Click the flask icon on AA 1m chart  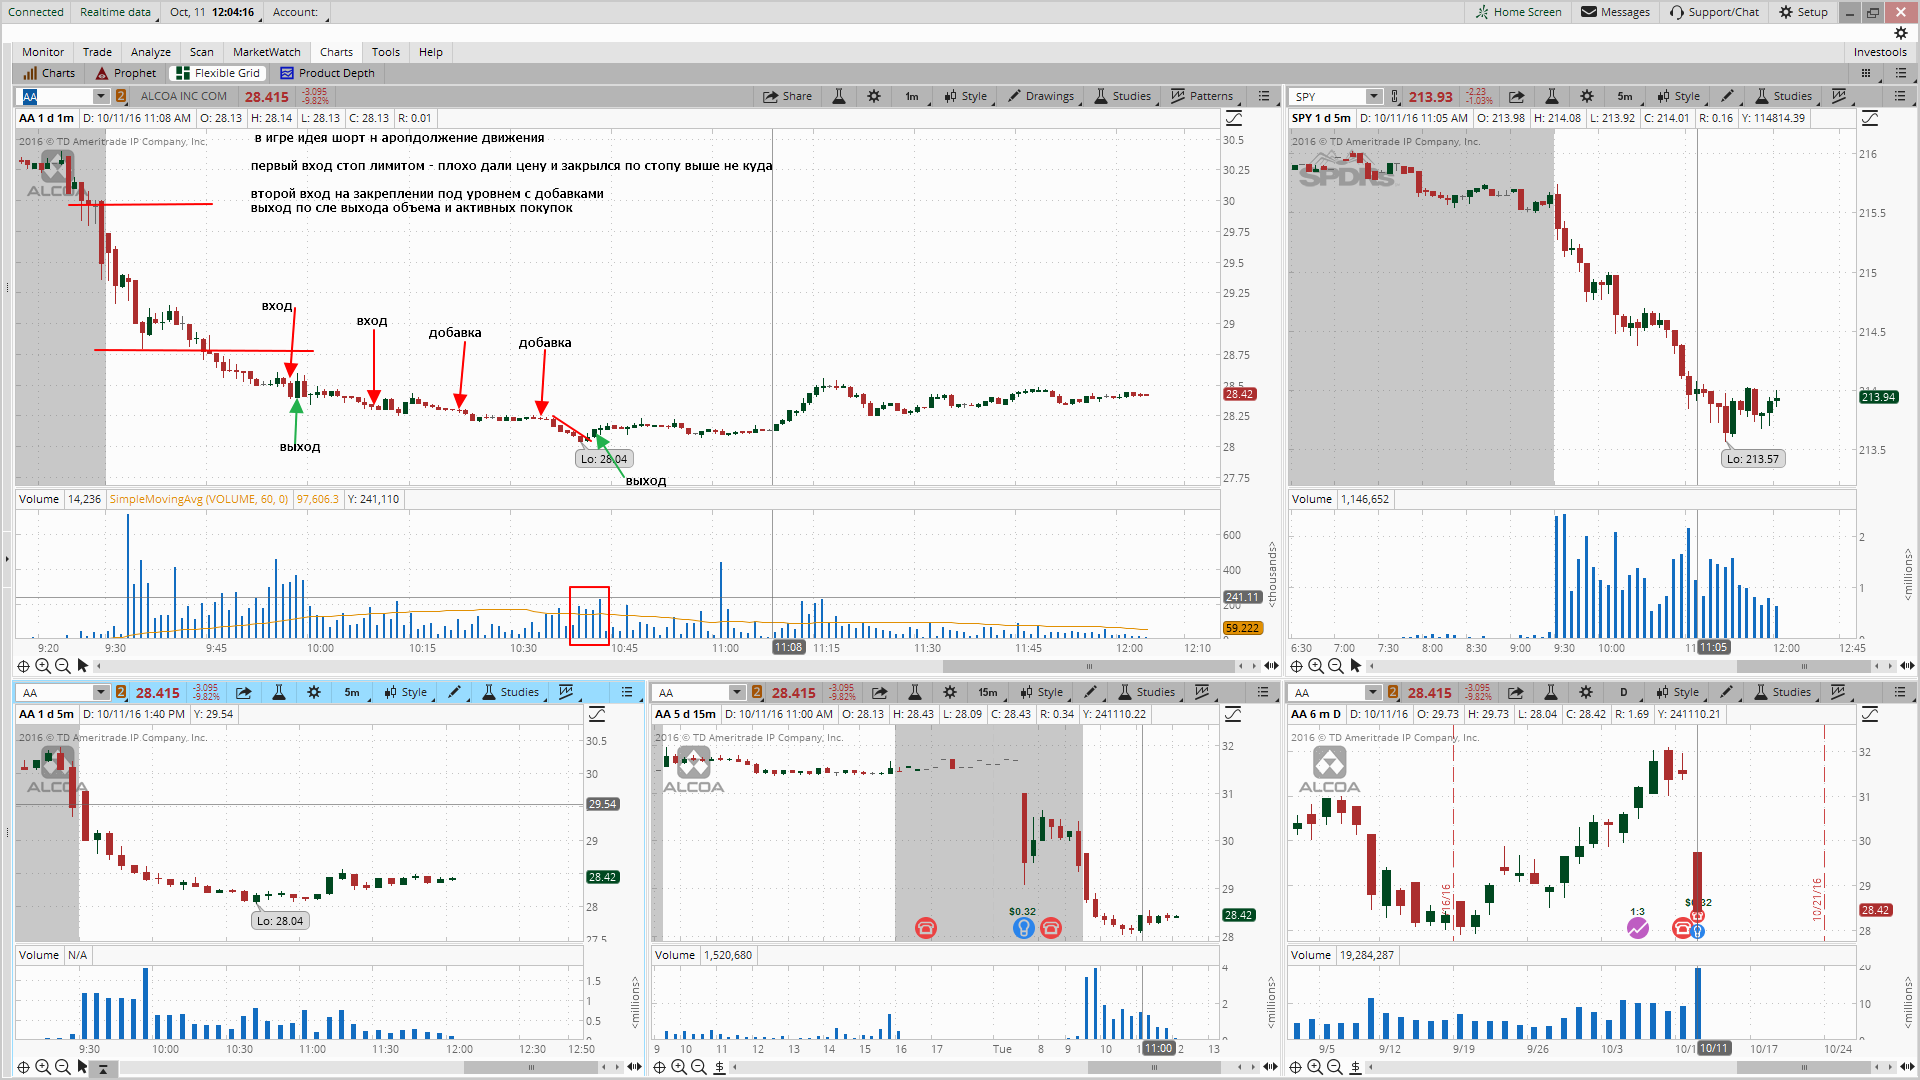(839, 96)
